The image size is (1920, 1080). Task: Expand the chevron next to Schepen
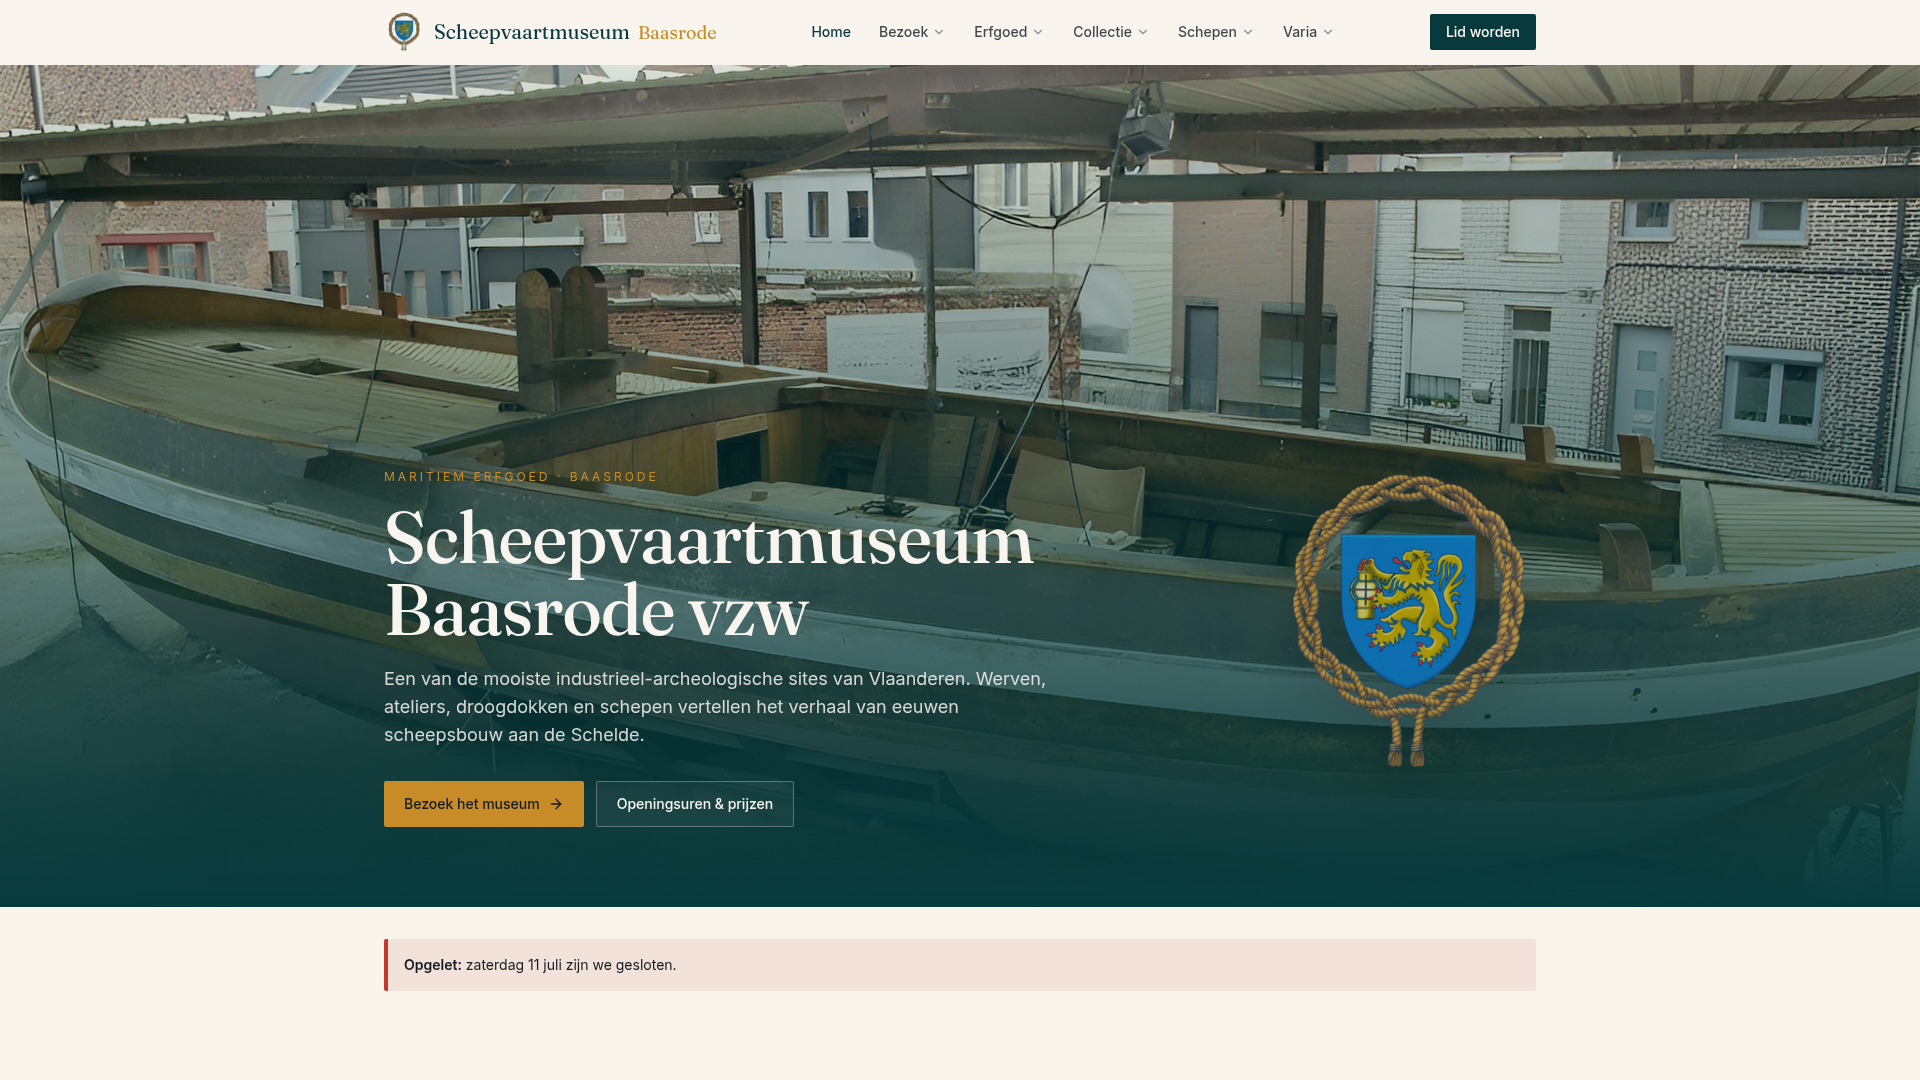click(1248, 32)
